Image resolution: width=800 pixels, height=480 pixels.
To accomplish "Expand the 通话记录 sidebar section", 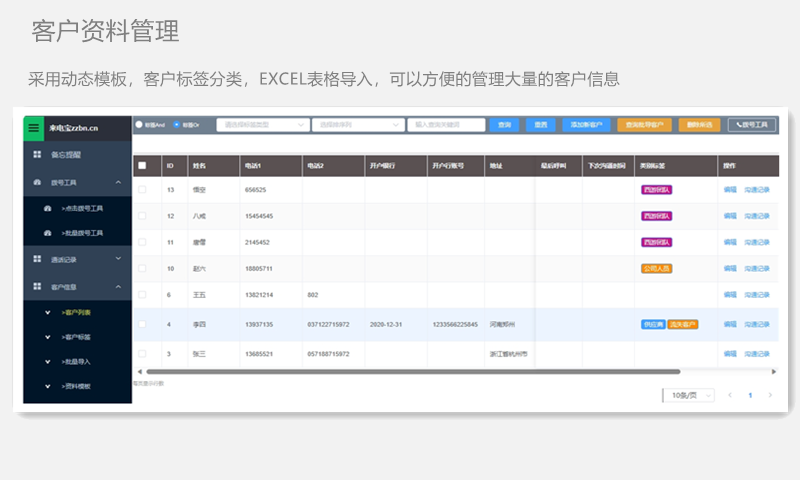I will click(x=118, y=259).
